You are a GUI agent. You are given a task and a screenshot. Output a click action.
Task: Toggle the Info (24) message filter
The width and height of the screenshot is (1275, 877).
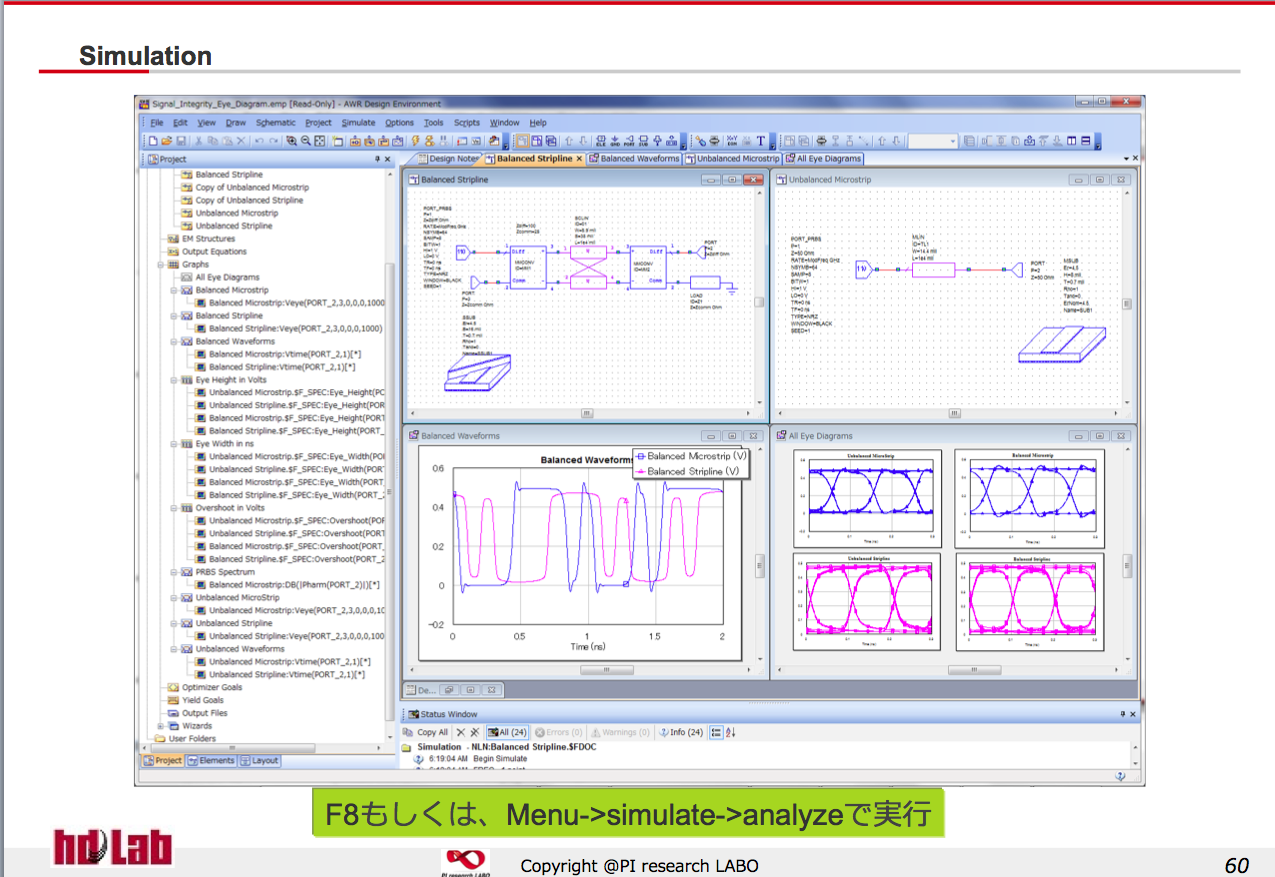681,733
